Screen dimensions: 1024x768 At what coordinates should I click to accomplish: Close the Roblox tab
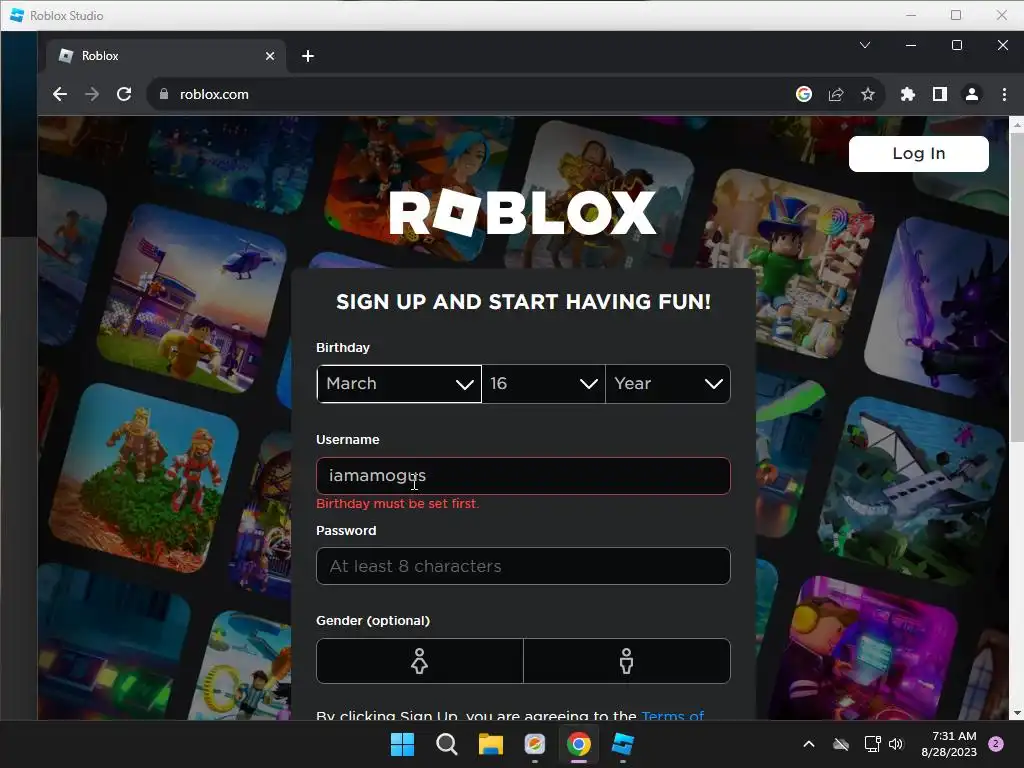(x=270, y=56)
